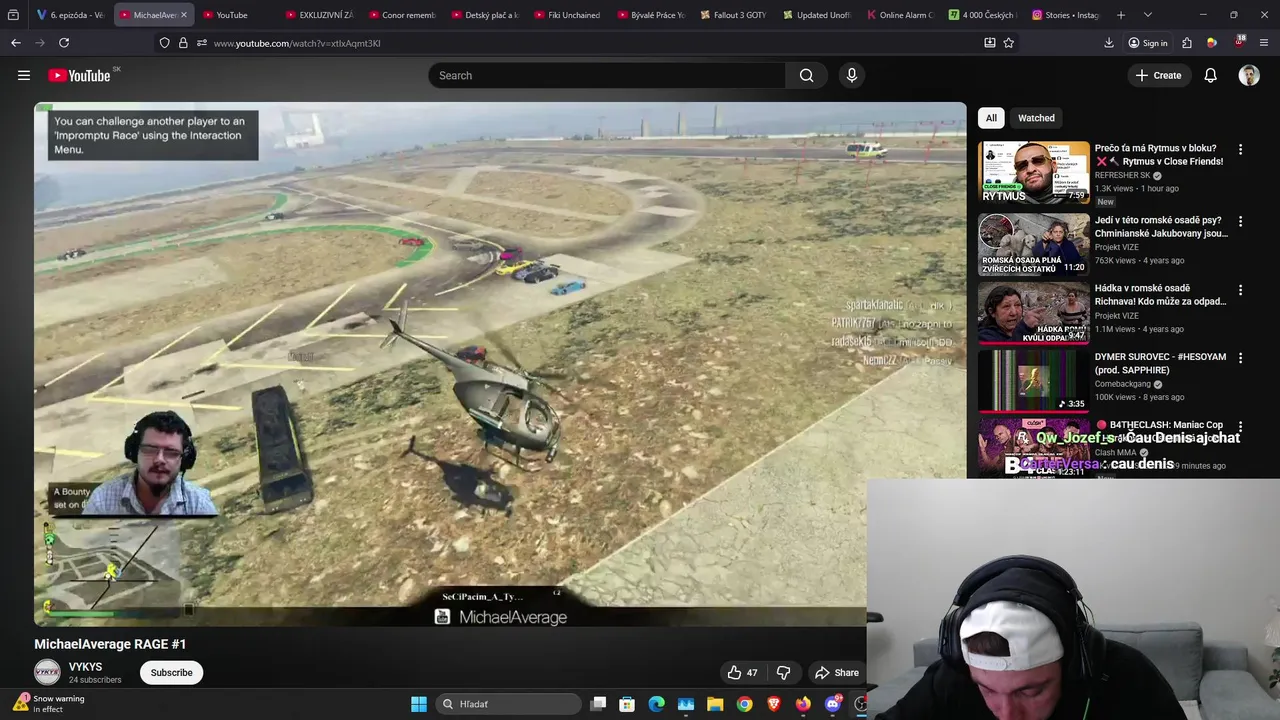Open Microsoft Store from taskbar
The width and height of the screenshot is (1280, 720).
pos(627,704)
